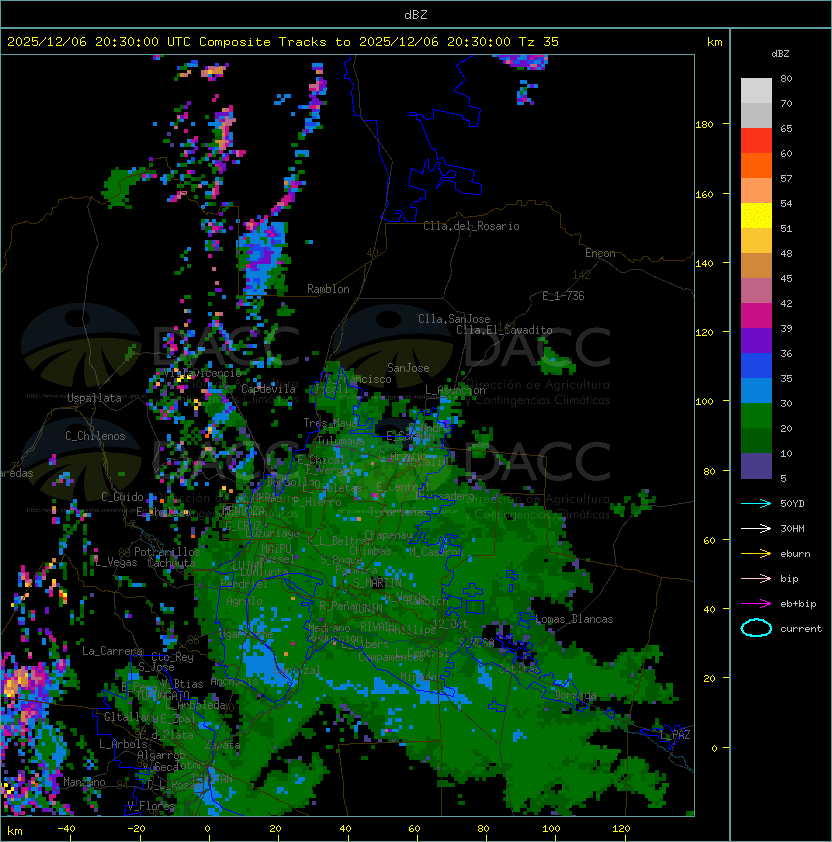Screen dimensions: 832x842
Task: Click the '30HM' legend label
Action: [792, 529]
